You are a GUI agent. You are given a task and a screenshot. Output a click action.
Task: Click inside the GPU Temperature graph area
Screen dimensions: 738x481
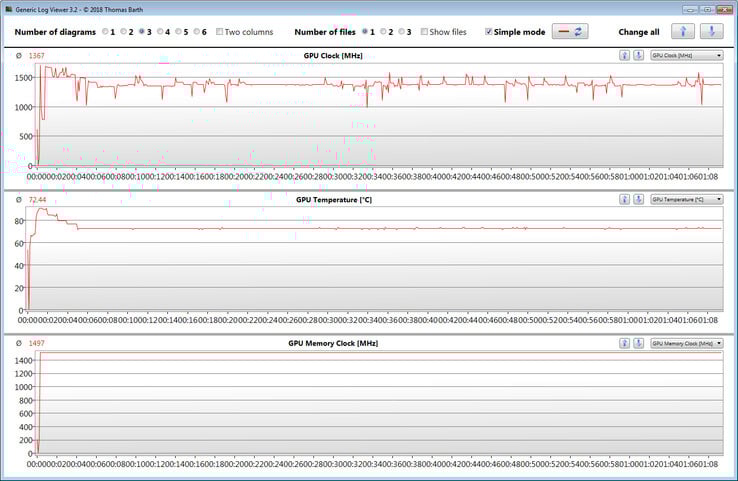(375, 259)
